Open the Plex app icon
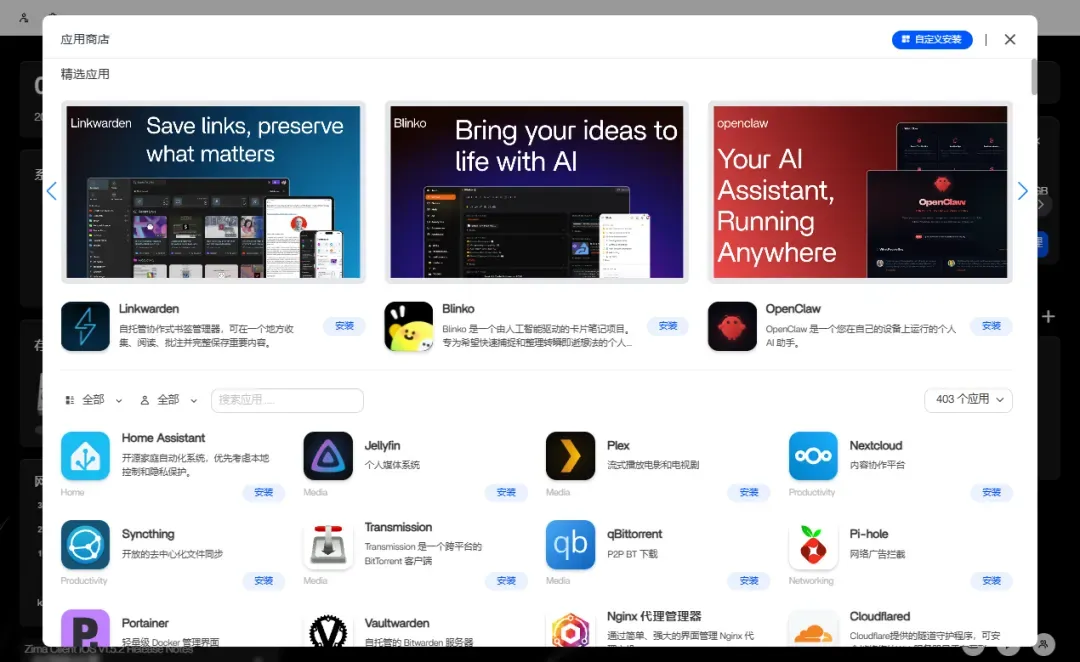 point(570,456)
